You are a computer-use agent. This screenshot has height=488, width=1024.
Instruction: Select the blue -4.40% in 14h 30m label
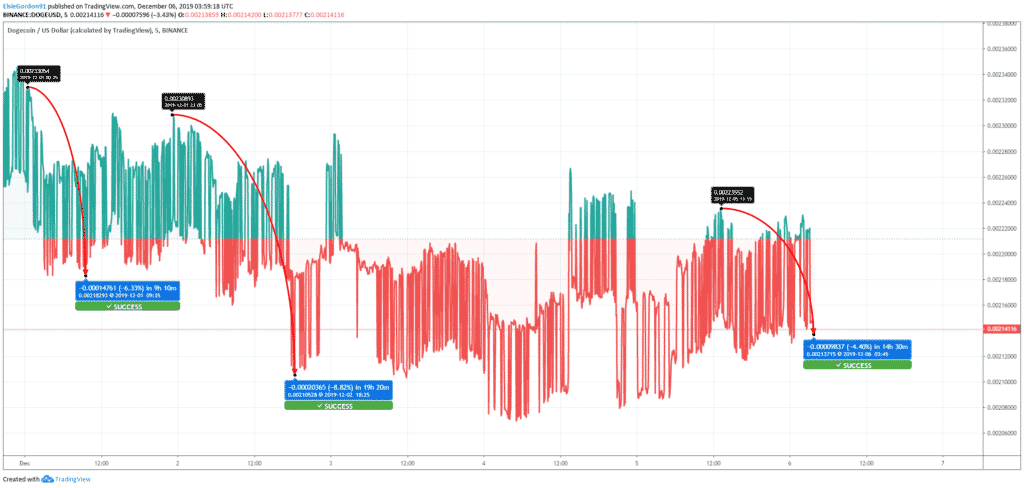coord(857,350)
